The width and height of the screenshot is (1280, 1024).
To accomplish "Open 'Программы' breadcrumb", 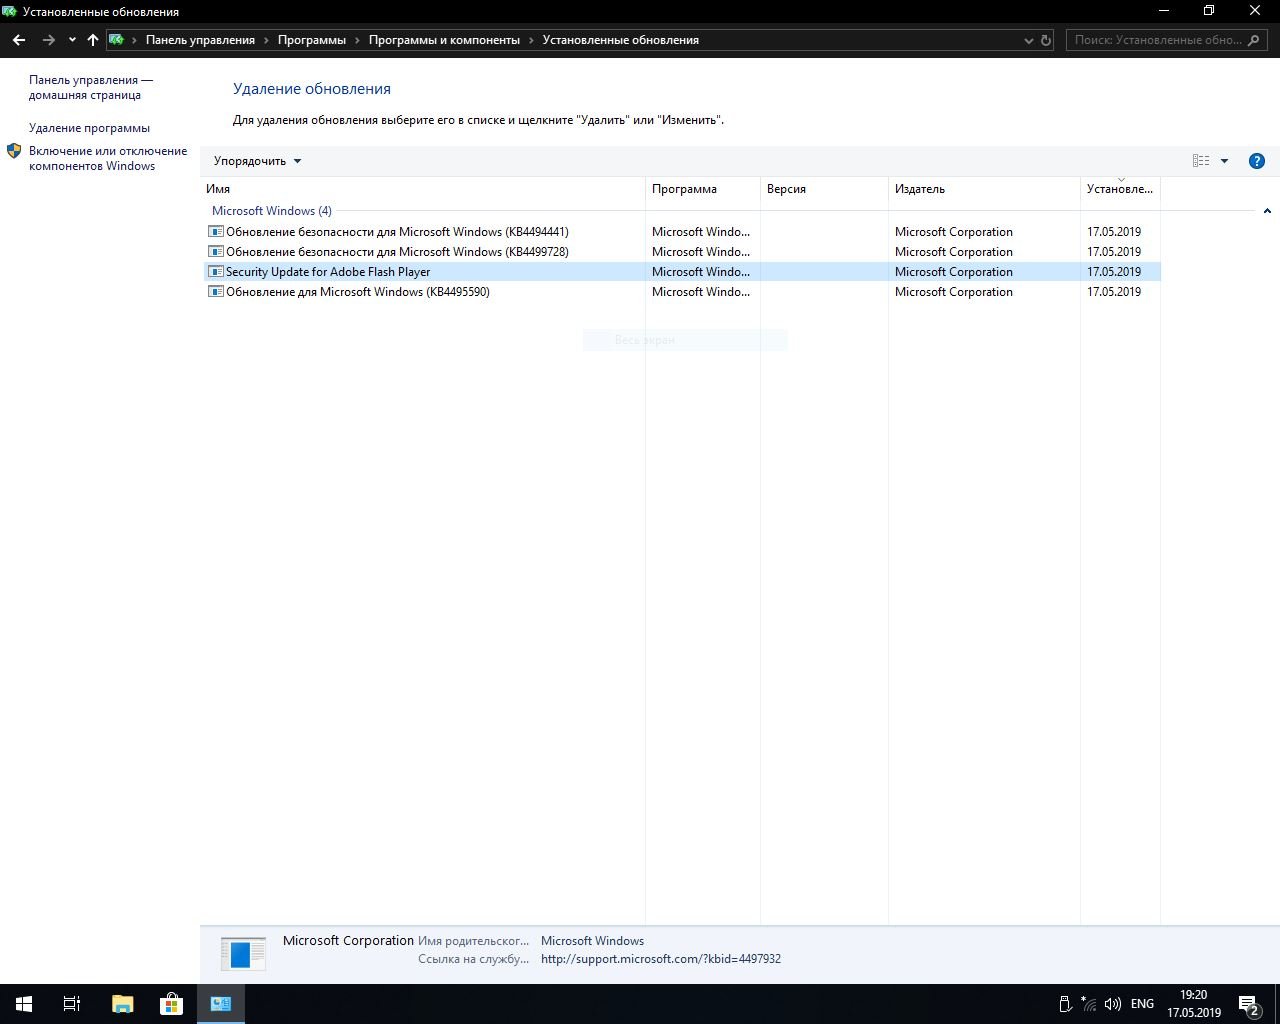I will click(x=312, y=40).
